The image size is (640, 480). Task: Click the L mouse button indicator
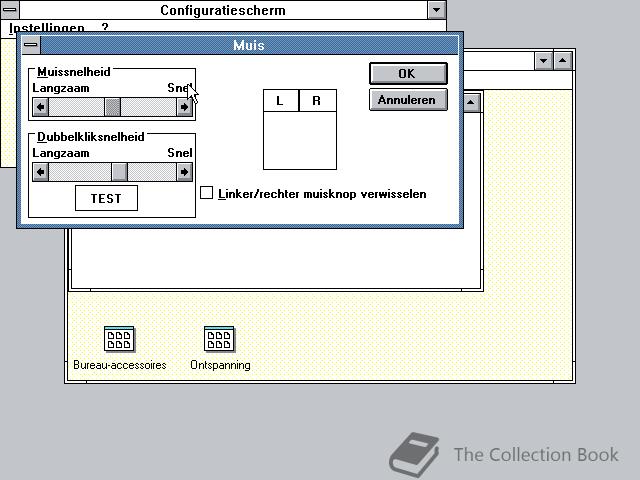(x=281, y=100)
